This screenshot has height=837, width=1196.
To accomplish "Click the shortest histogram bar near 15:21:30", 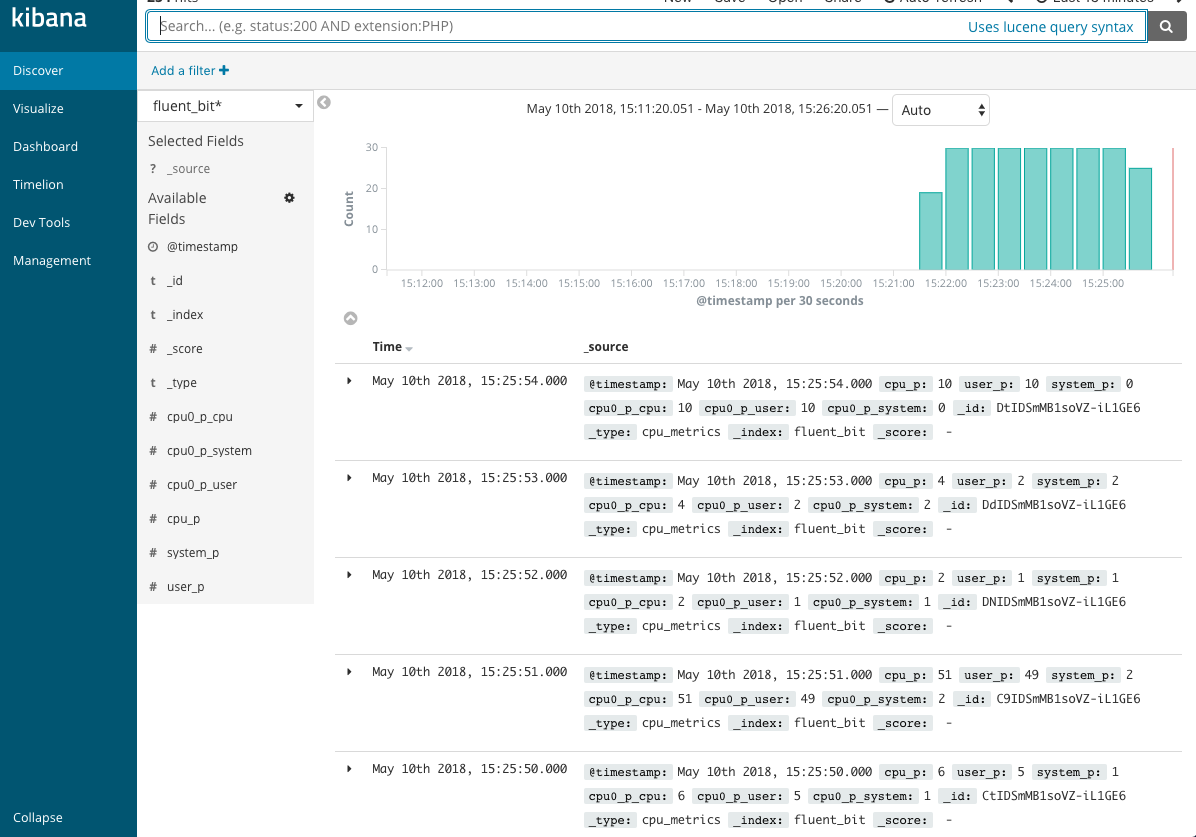I will pyautogui.click(x=931, y=231).
